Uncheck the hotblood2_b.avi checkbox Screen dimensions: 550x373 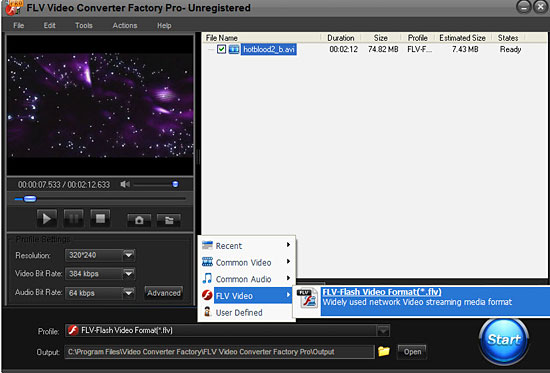(x=221, y=49)
